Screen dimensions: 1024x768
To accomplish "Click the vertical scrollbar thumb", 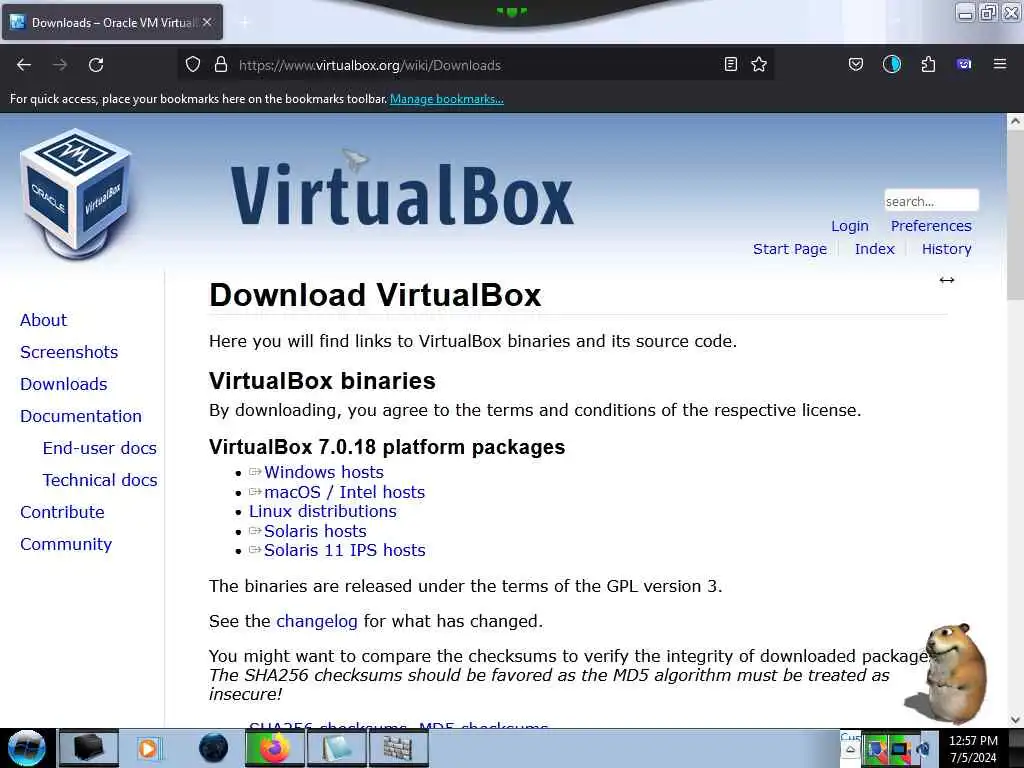I will click(x=1014, y=216).
